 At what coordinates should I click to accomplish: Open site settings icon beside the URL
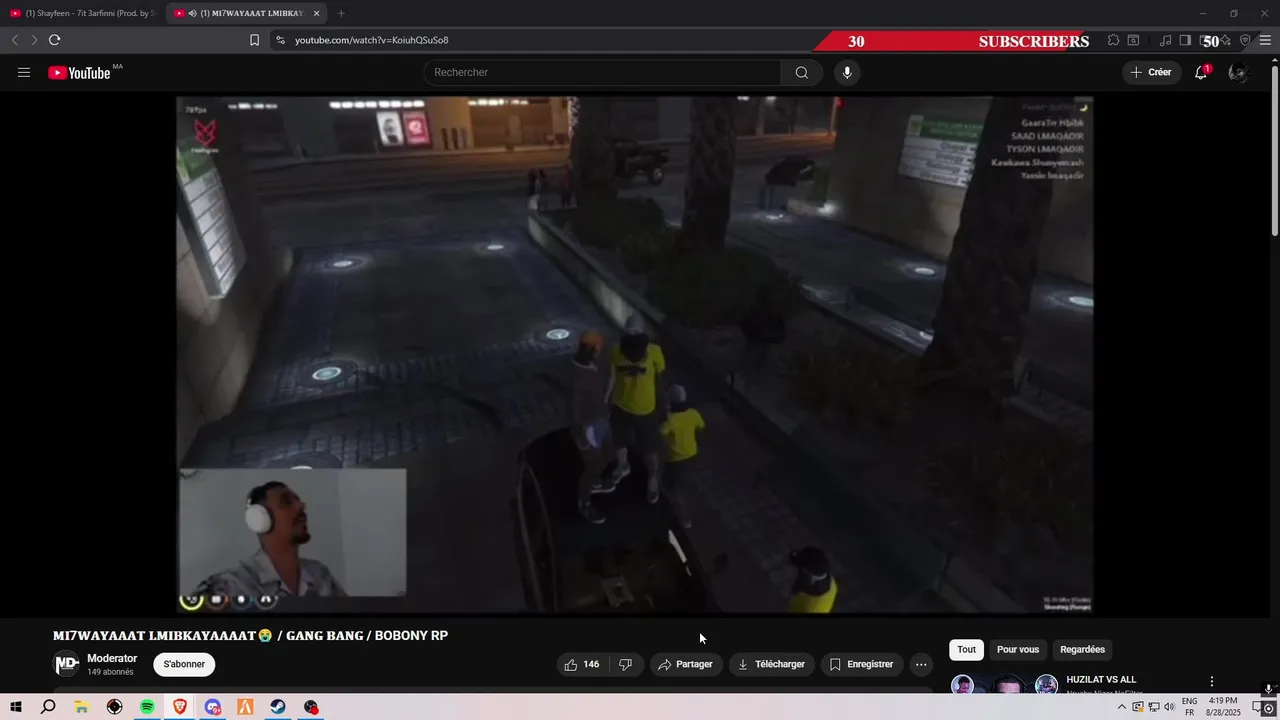tap(280, 40)
